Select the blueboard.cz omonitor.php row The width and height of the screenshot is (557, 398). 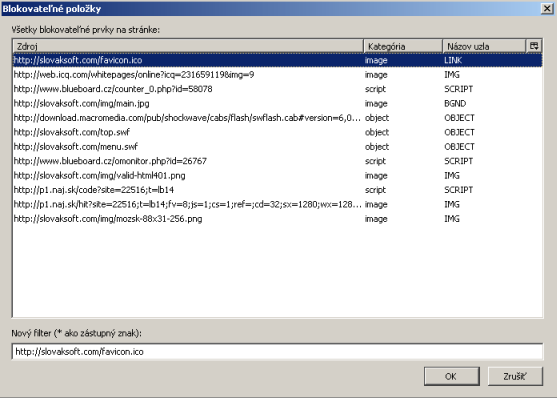click(277, 161)
